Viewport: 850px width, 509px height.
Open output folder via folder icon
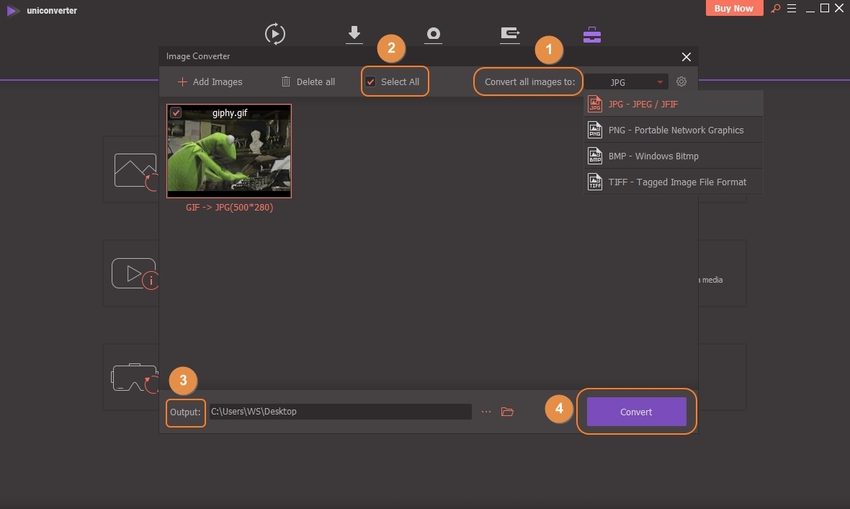tap(507, 411)
